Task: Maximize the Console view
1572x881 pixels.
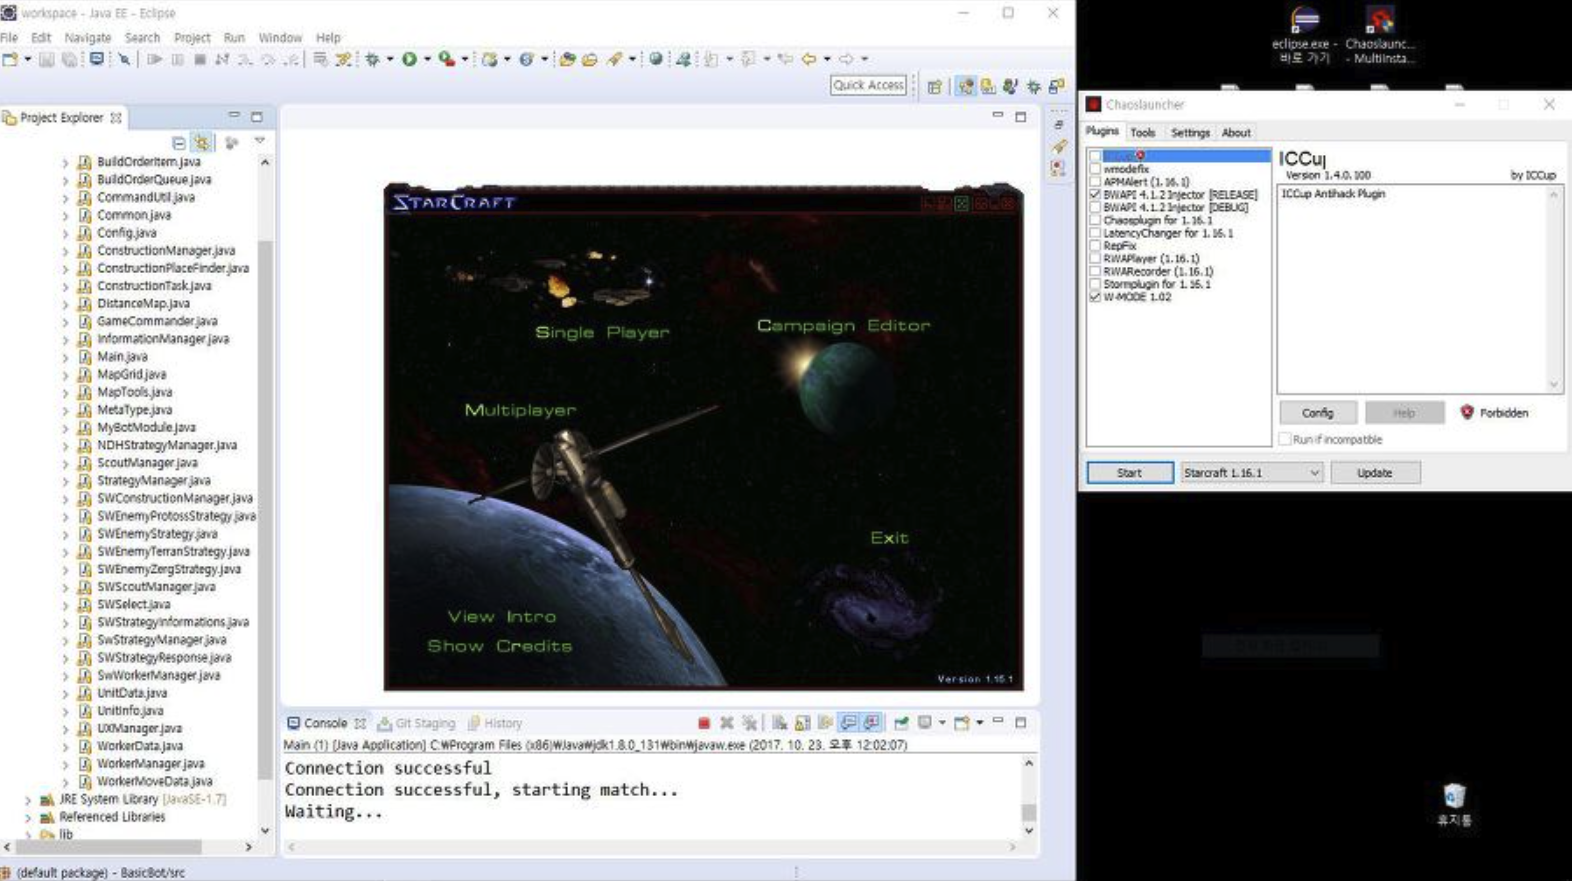Action: (1021, 722)
